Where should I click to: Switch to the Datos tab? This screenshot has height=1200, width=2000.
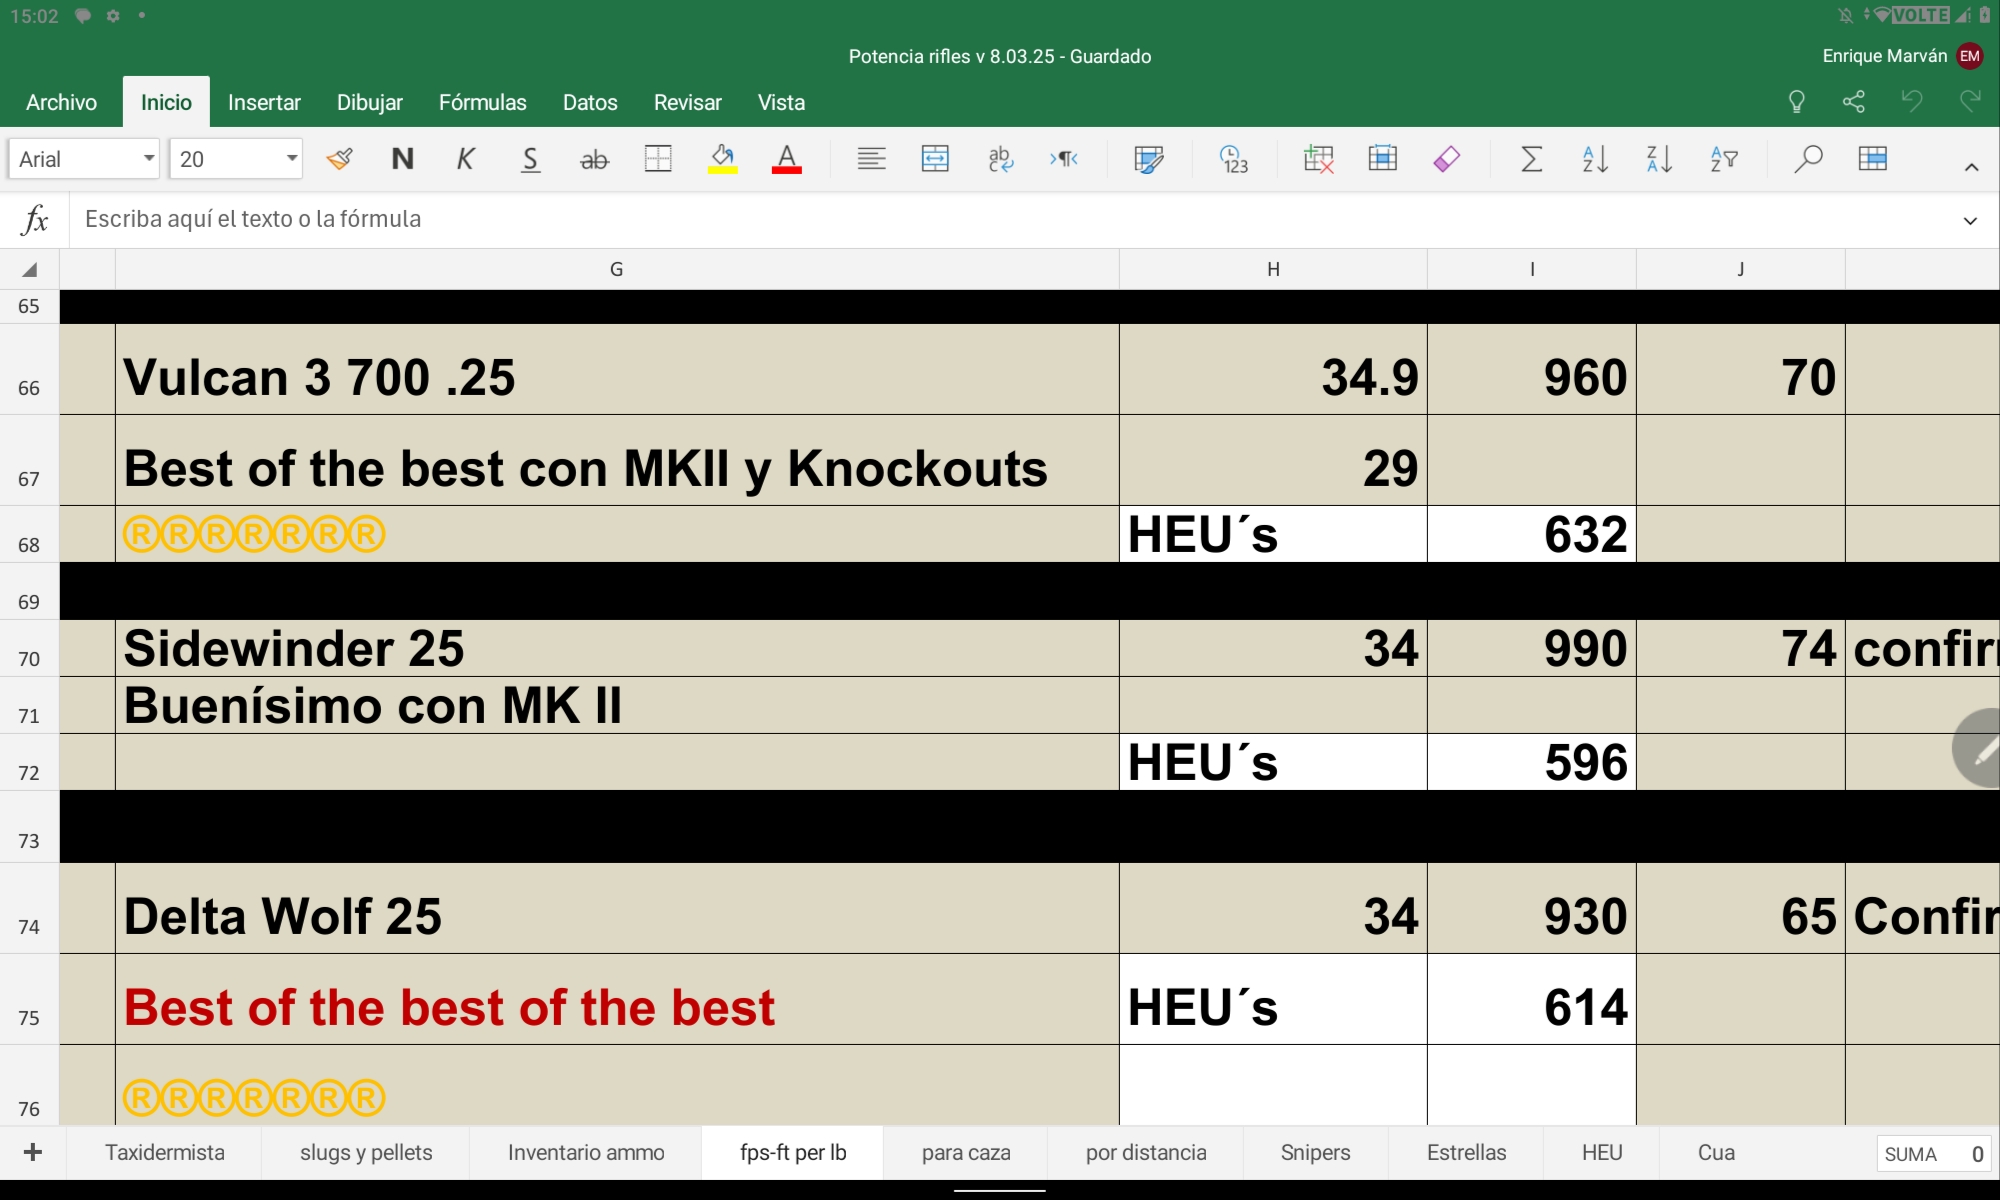click(x=590, y=102)
